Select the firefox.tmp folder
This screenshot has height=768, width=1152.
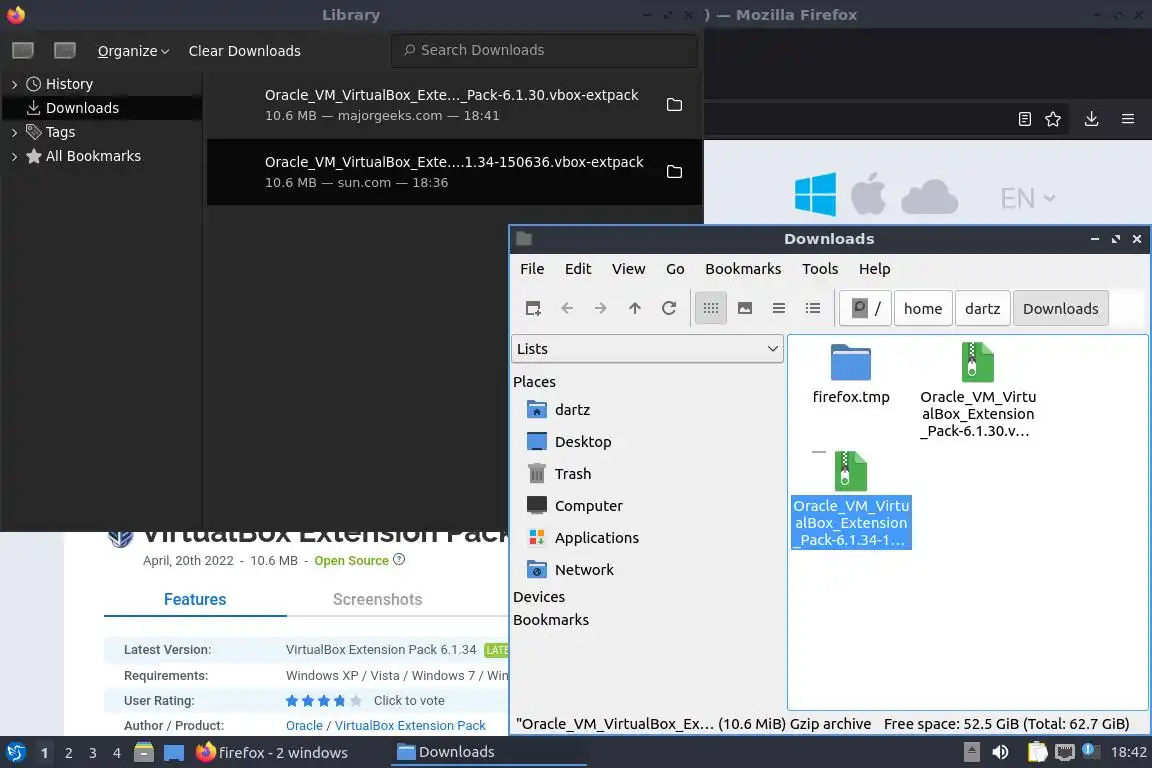[851, 375]
